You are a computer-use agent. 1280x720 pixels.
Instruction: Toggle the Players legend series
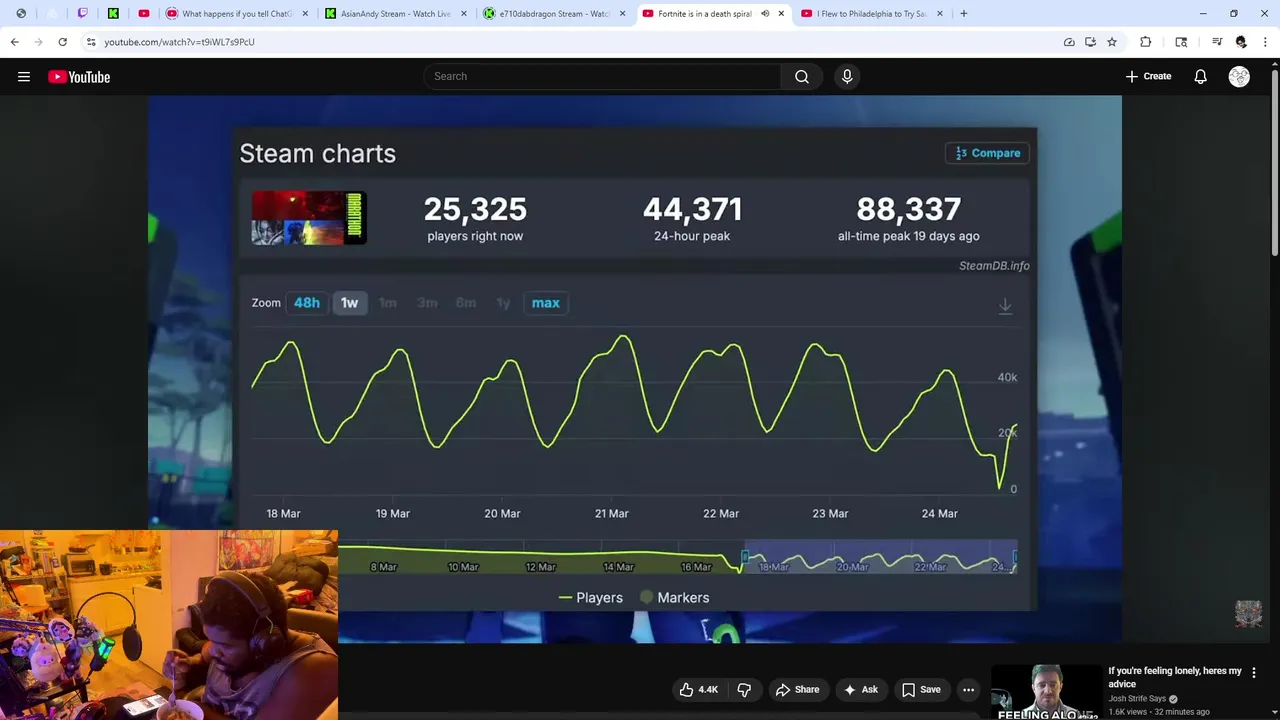(591, 598)
